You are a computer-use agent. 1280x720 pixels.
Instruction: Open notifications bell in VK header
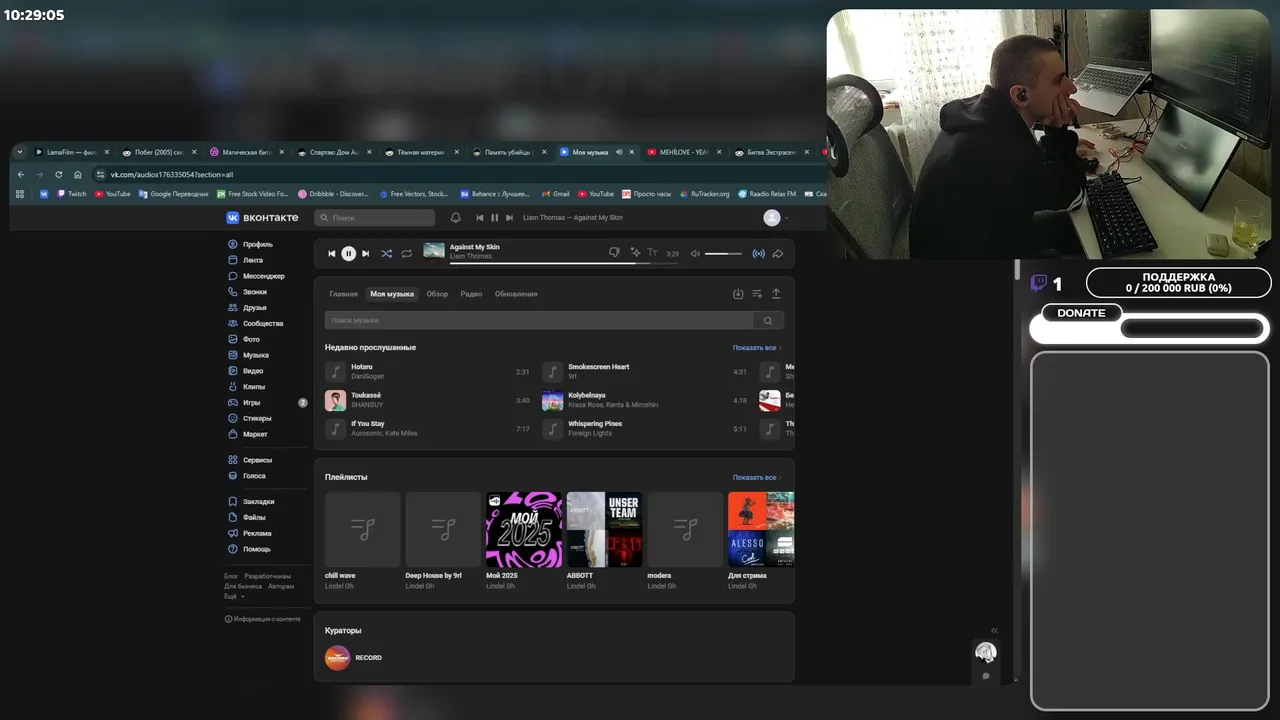(x=456, y=217)
